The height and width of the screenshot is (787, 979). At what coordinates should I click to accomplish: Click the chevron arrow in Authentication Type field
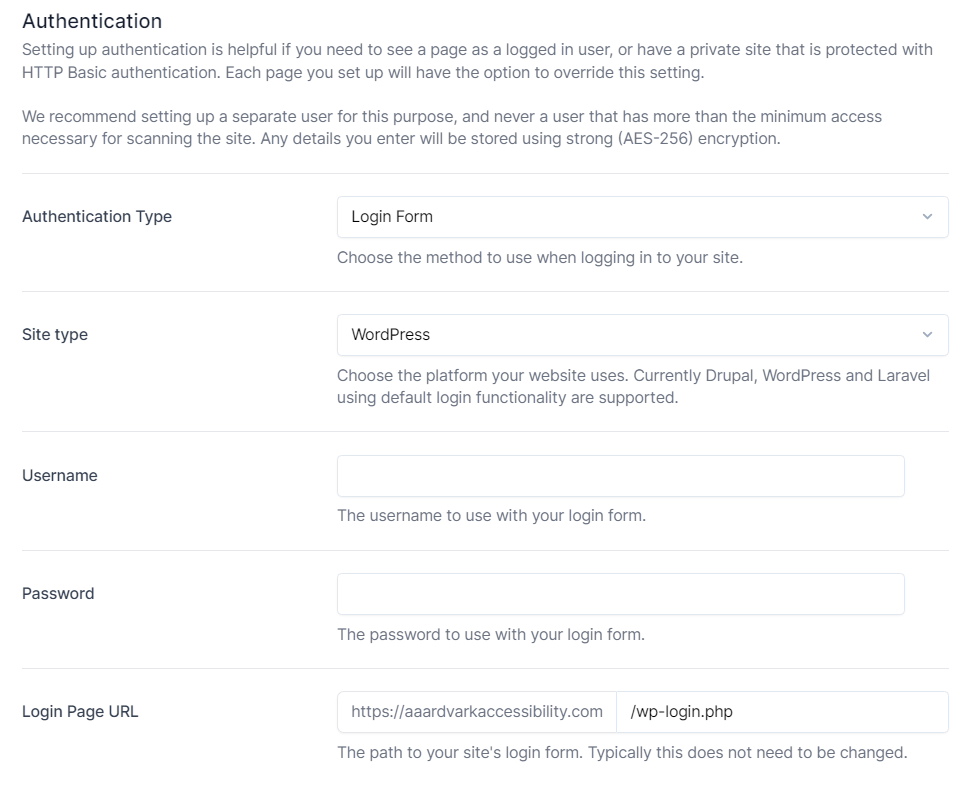coord(927,217)
